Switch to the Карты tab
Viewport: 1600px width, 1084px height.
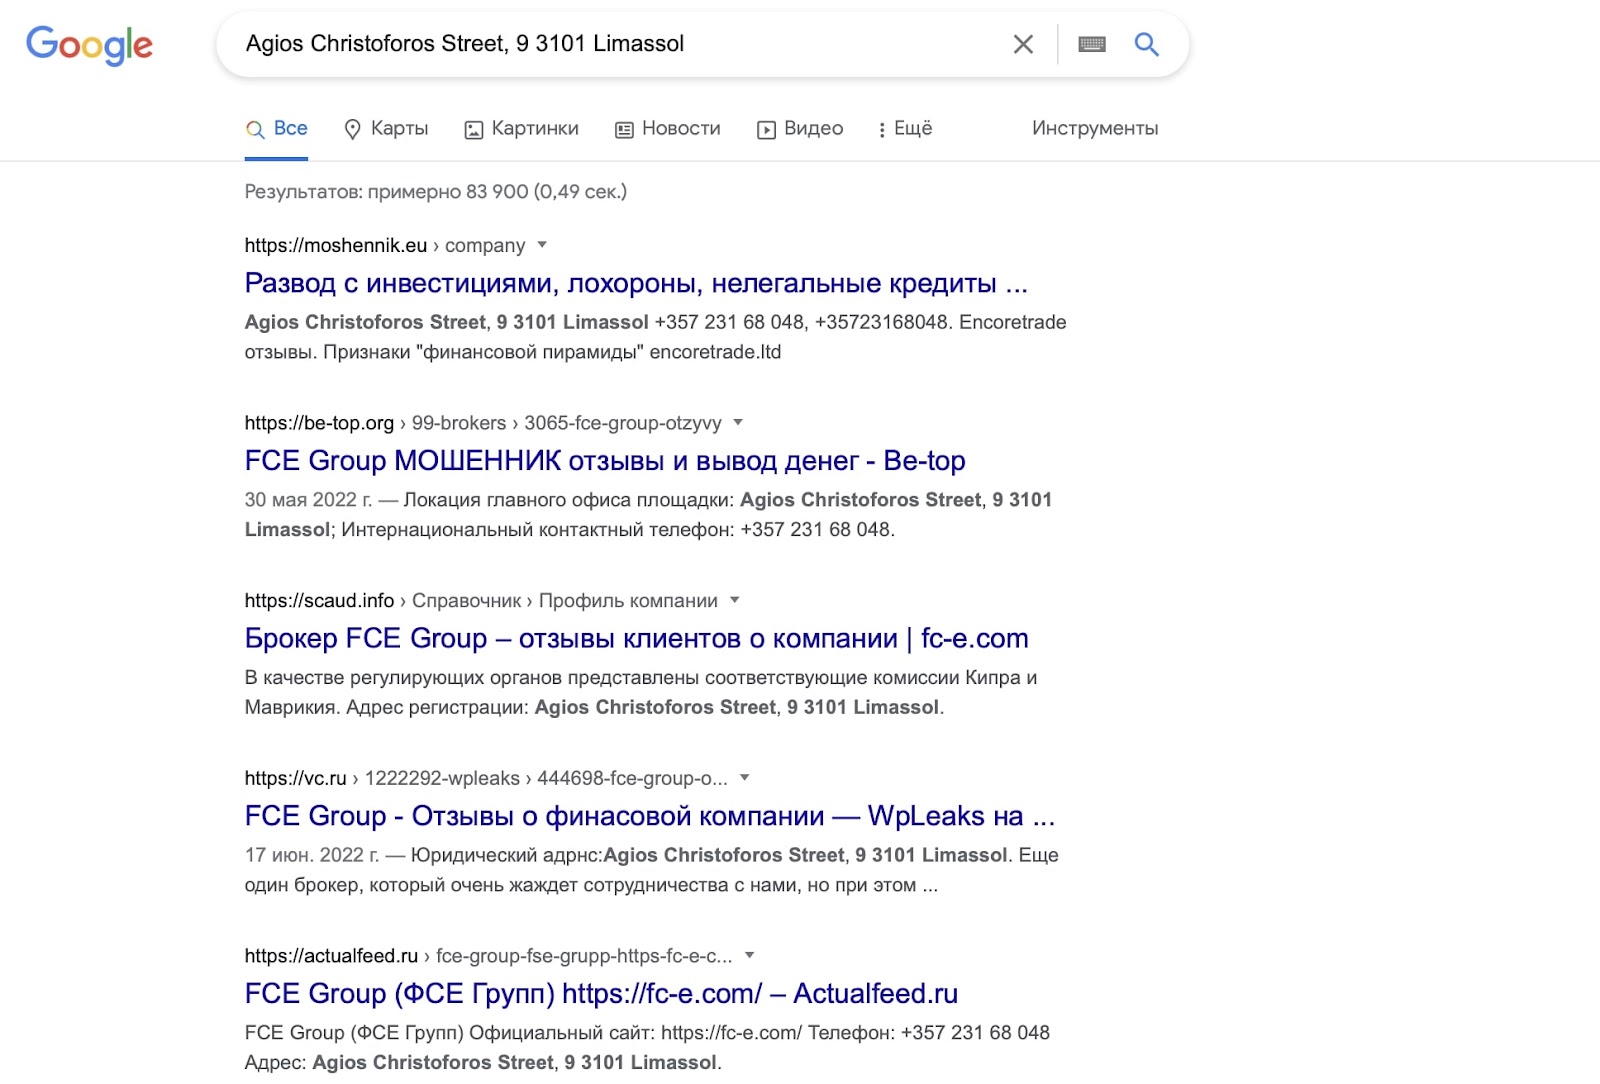coord(386,129)
